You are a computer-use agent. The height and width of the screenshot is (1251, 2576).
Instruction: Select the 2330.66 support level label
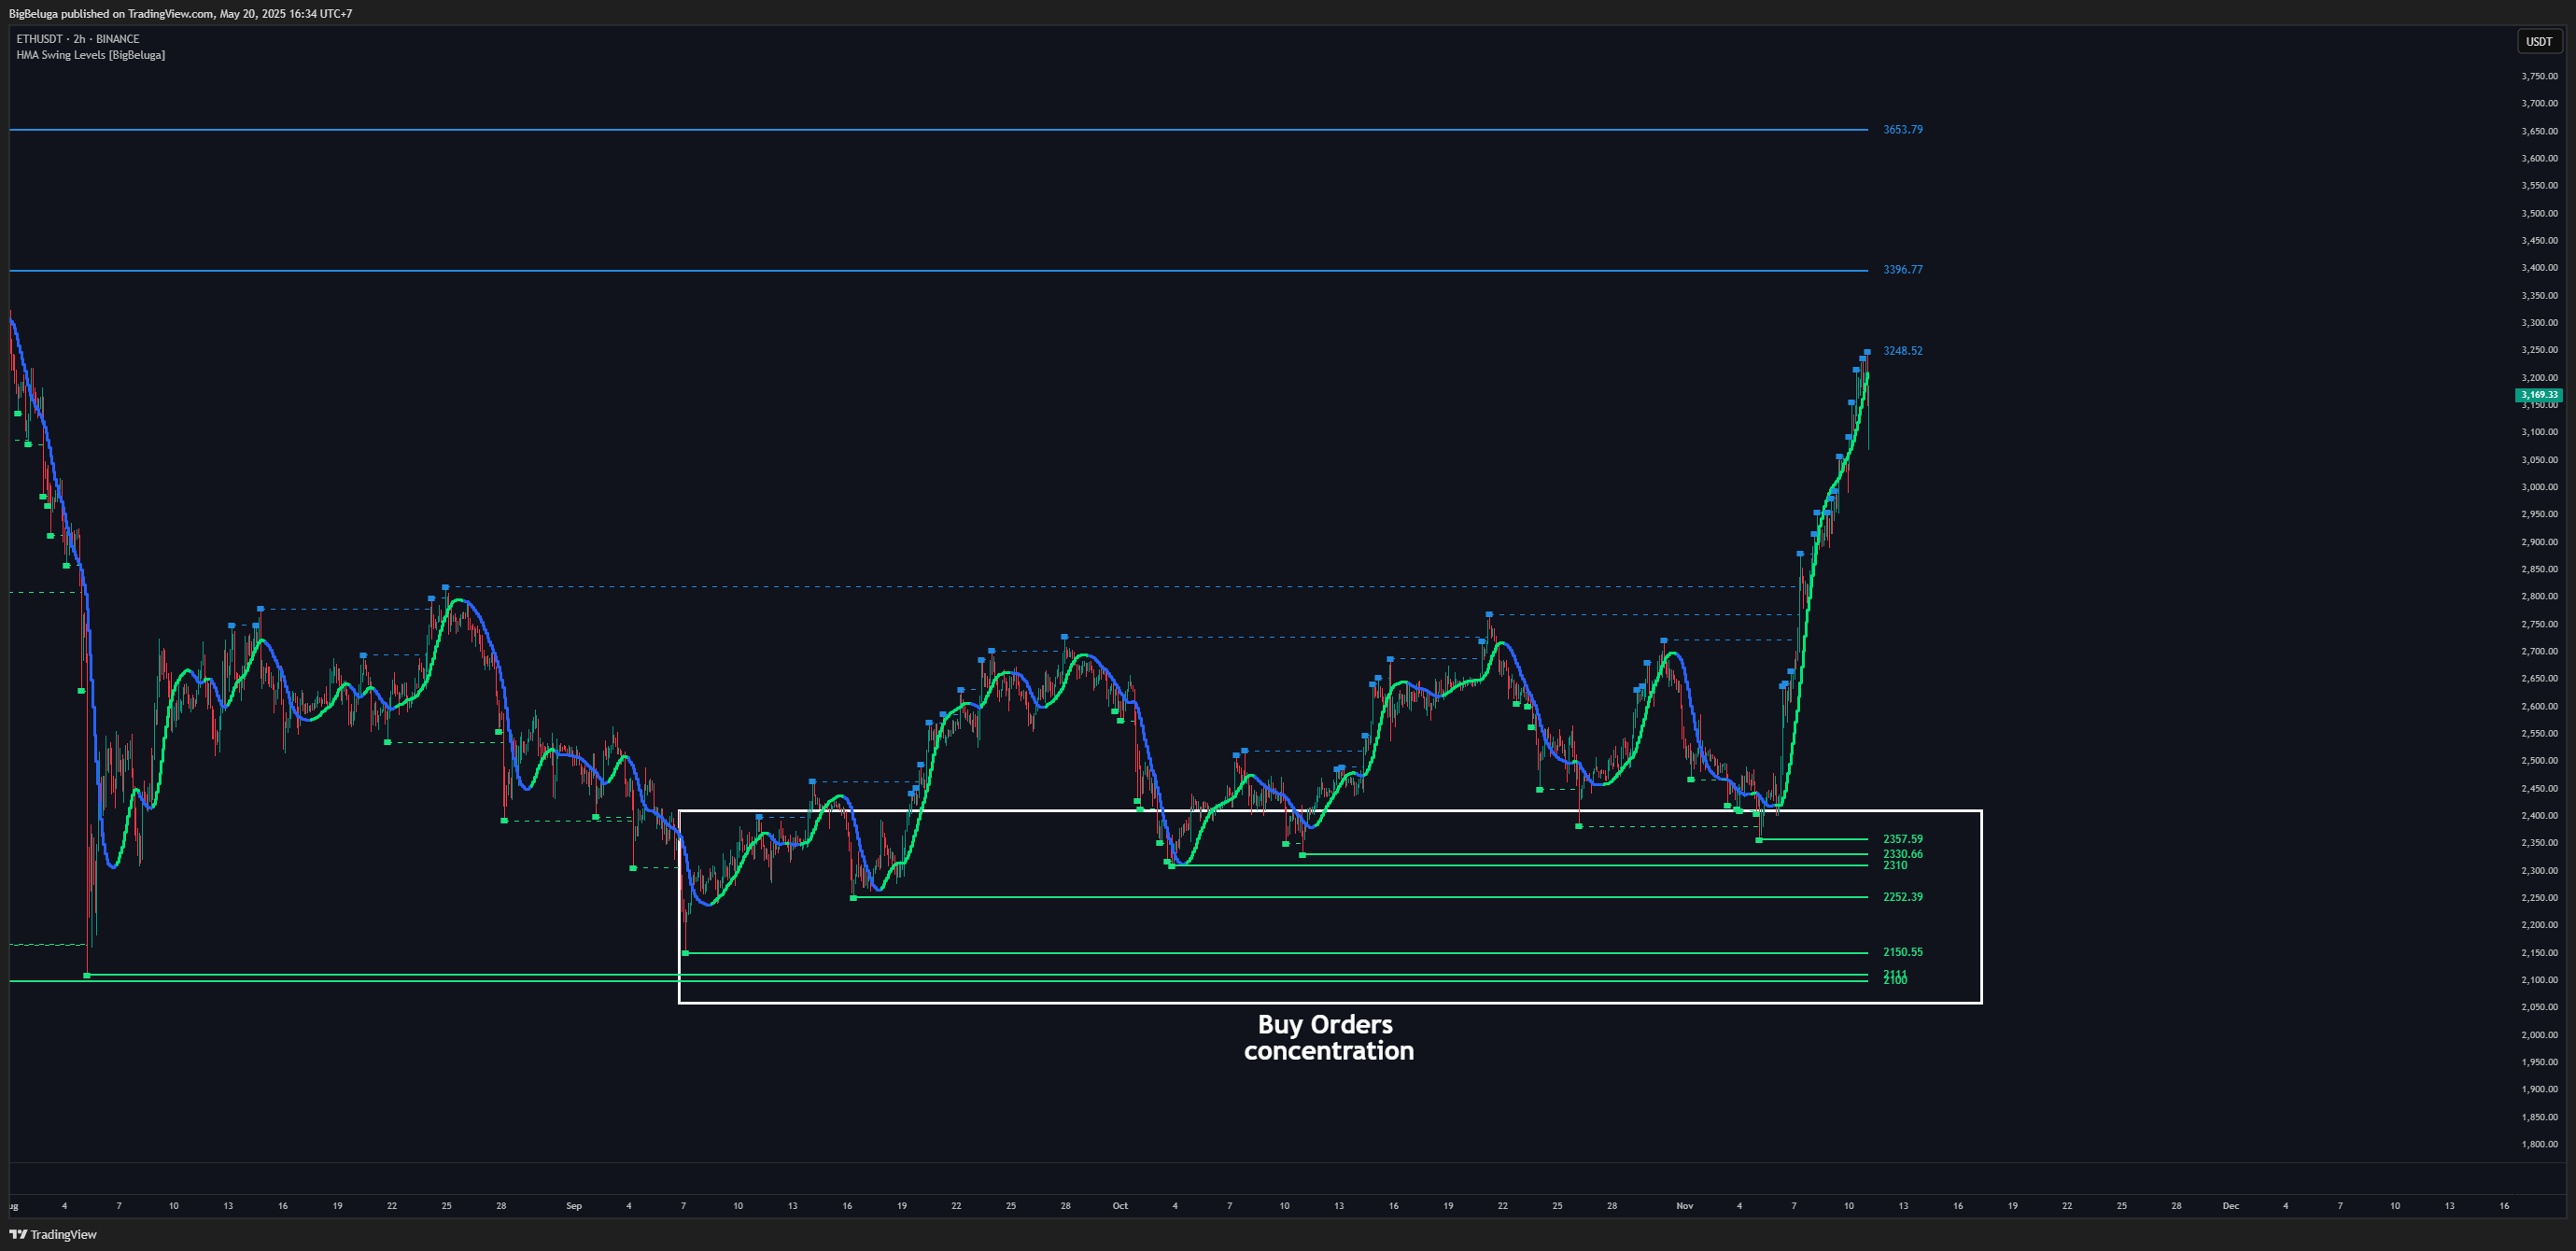[x=1902, y=854]
